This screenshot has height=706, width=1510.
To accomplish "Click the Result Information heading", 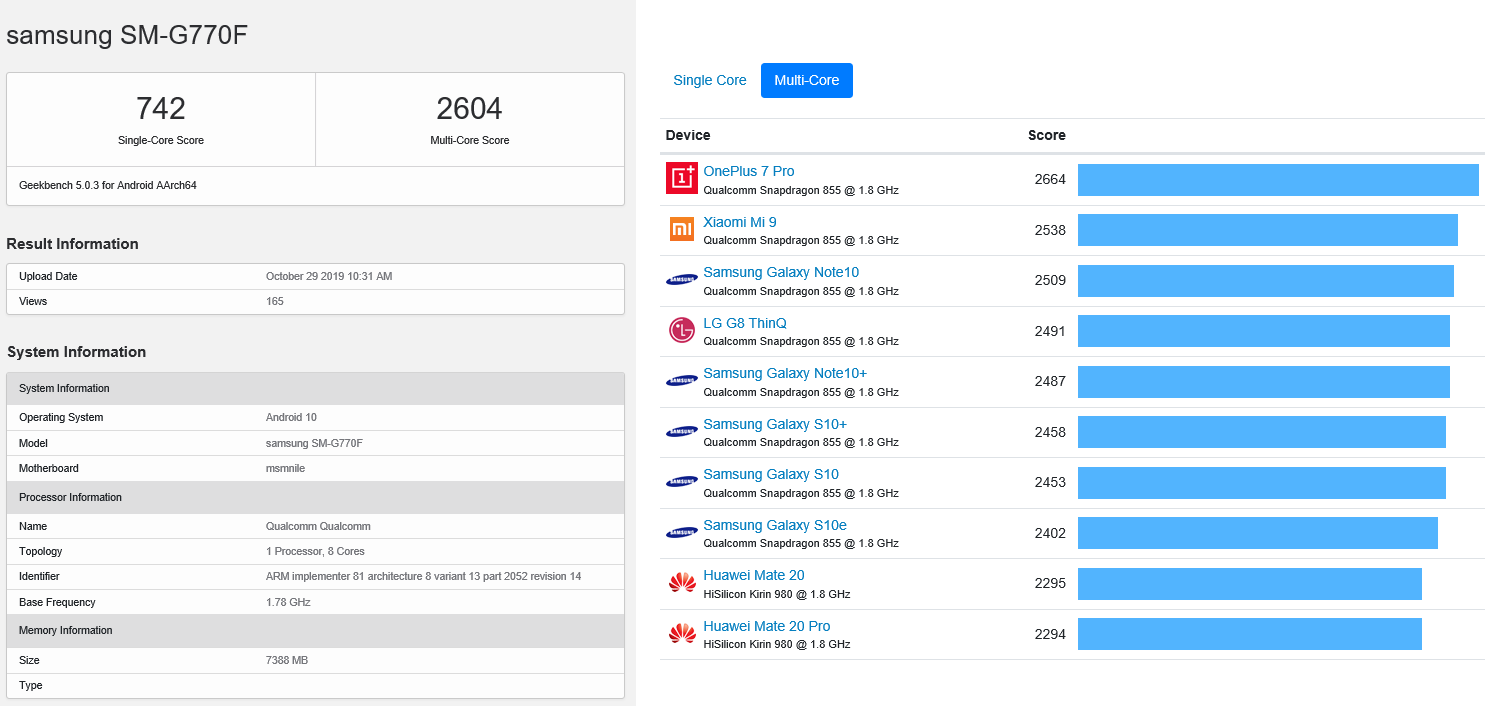I will (x=72, y=244).
